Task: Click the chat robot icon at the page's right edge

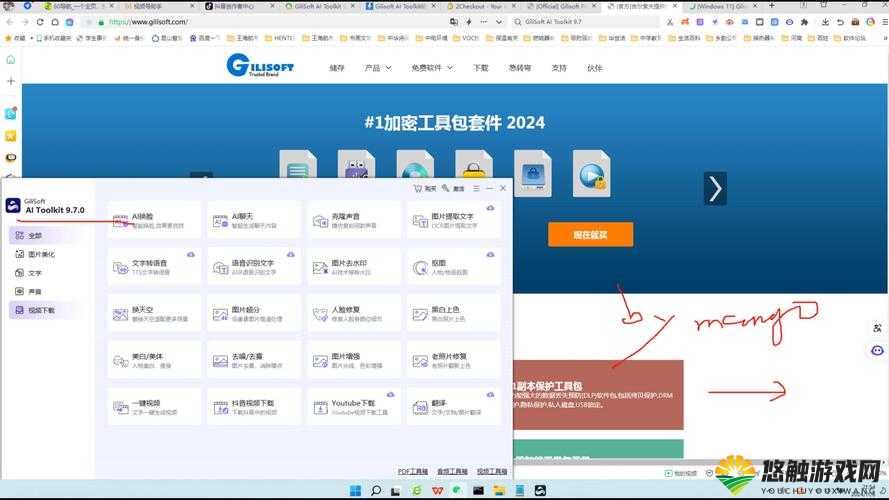Action: pyautogui.click(x=877, y=350)
